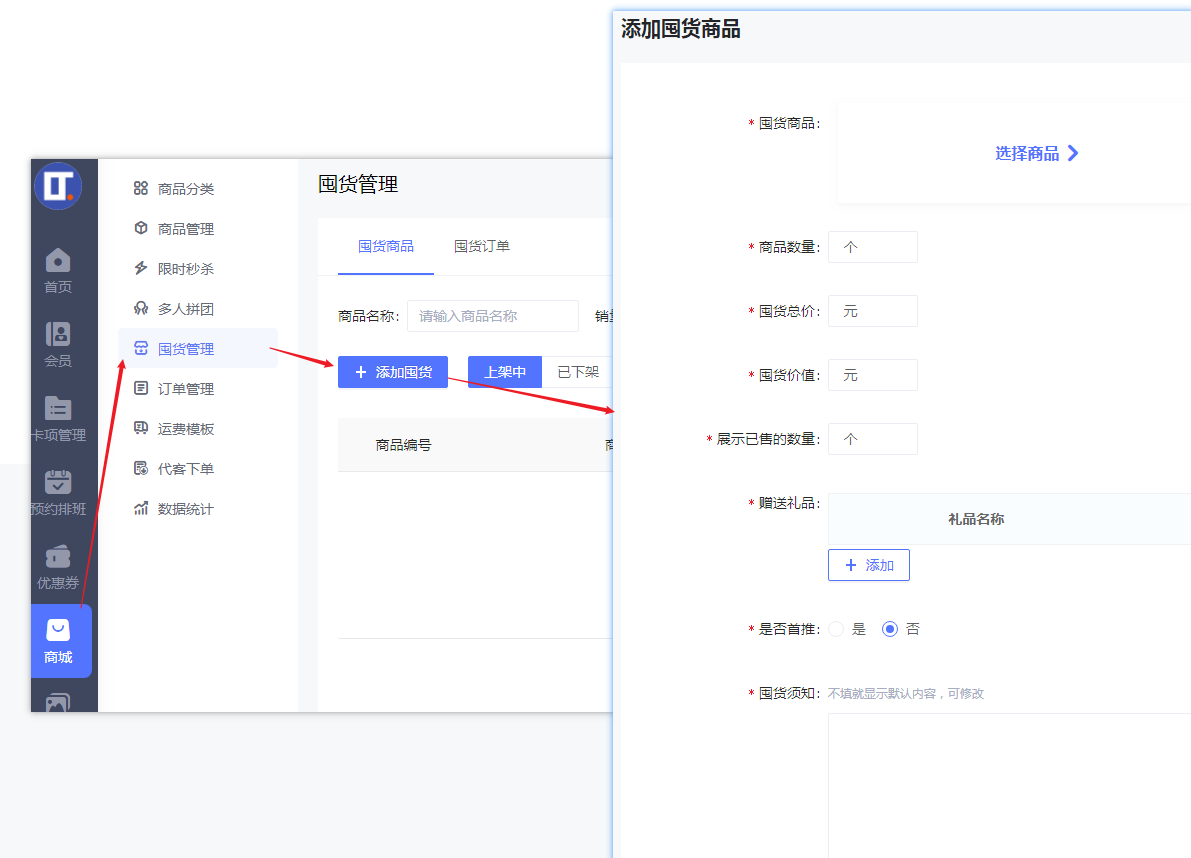Viewport: 1191px width, 858px height.
Task: Open the 选择商品 picker
Action: point(1037,153)
